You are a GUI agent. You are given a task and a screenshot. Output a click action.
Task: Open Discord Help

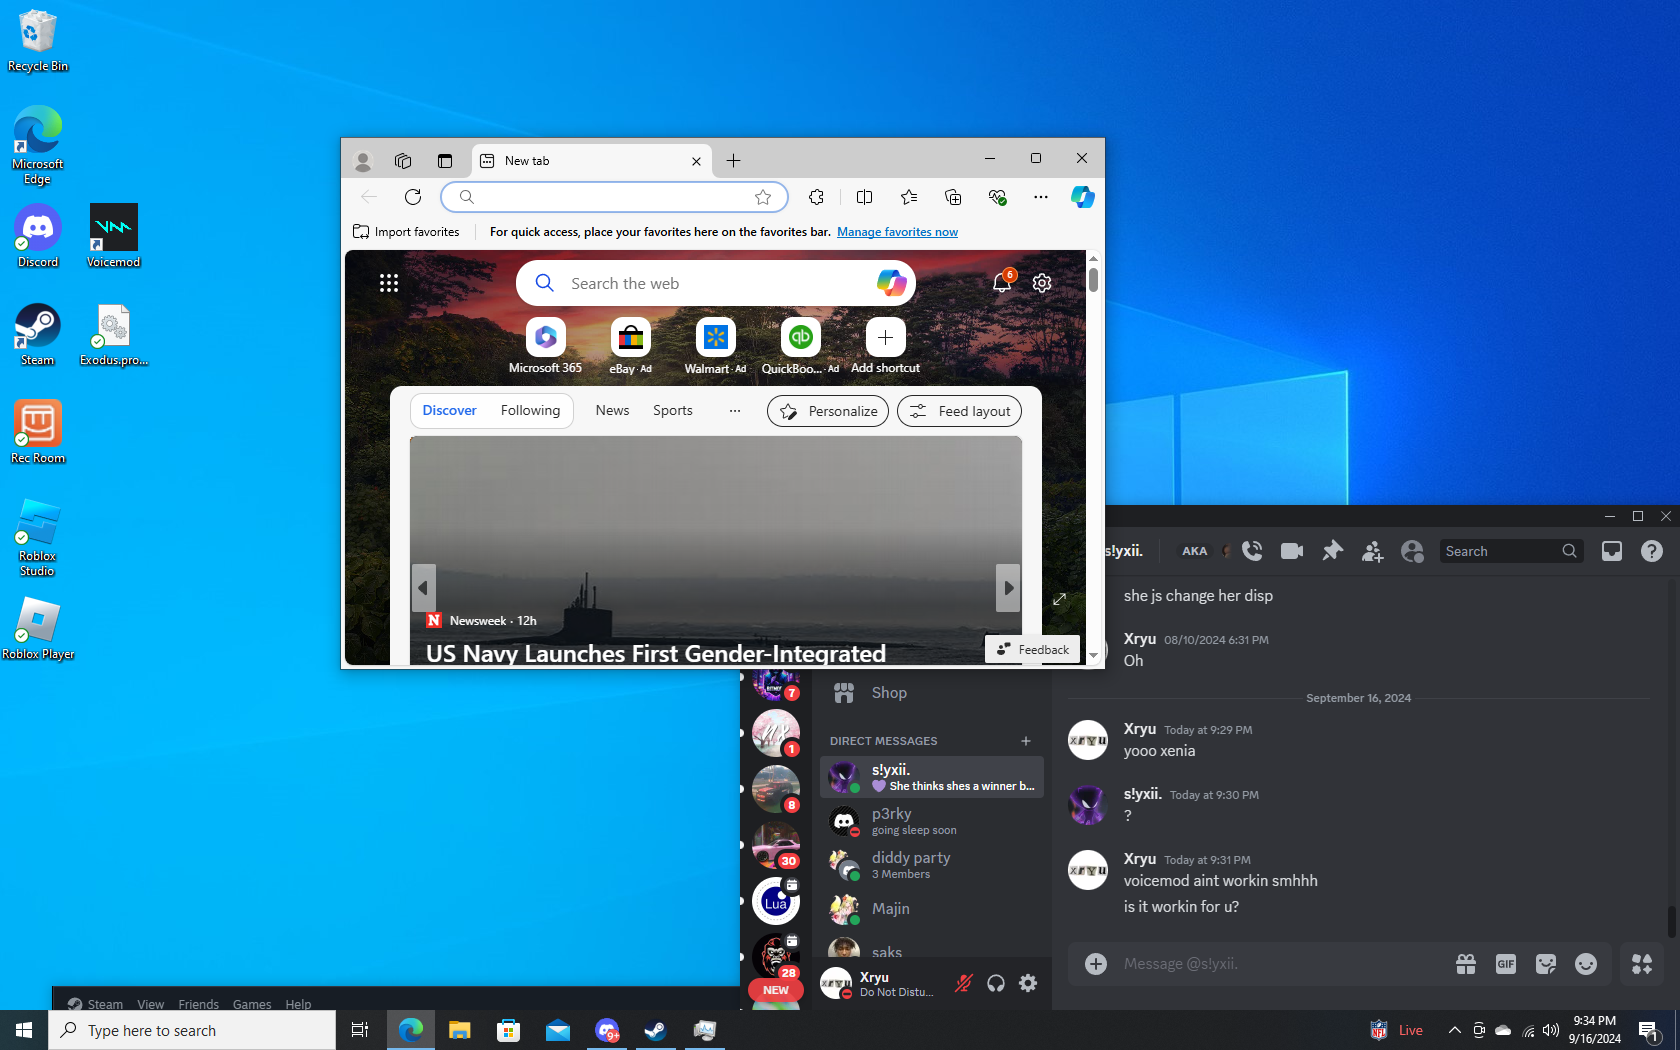pyautogui.click(x=1652, y=551)
